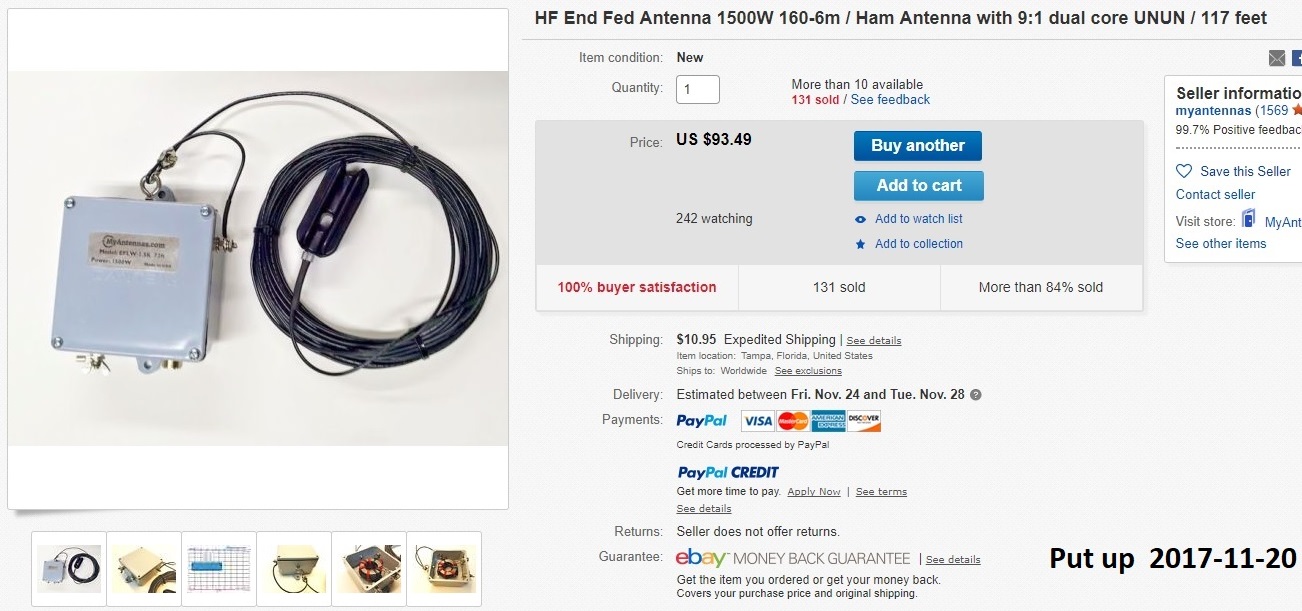Image resolution: width=1302 pixels, height=611 pixels.
Task: Open the Contact seller link
Action: click(1215, 195)
